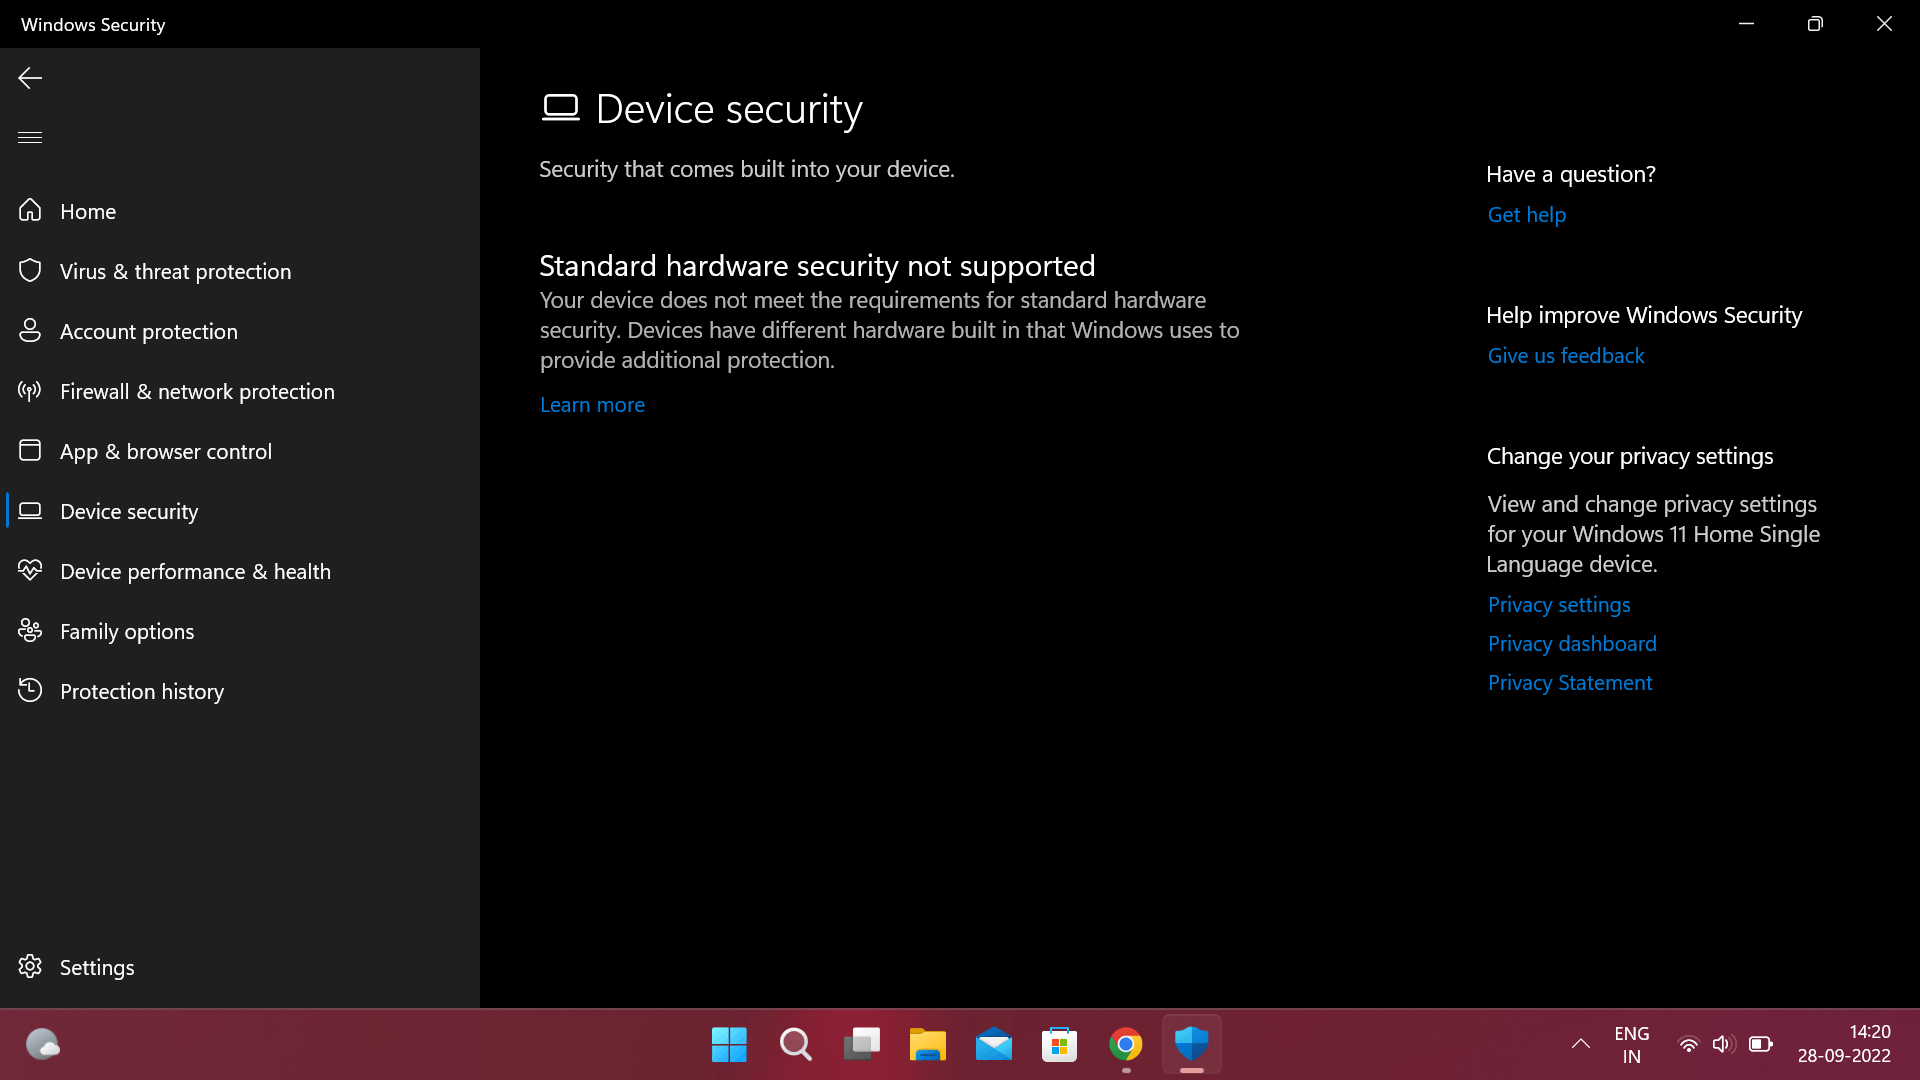Click the Device performance & health heart icon
This screenshot has width=1920, height=1080.
click(x=30, y=570)
